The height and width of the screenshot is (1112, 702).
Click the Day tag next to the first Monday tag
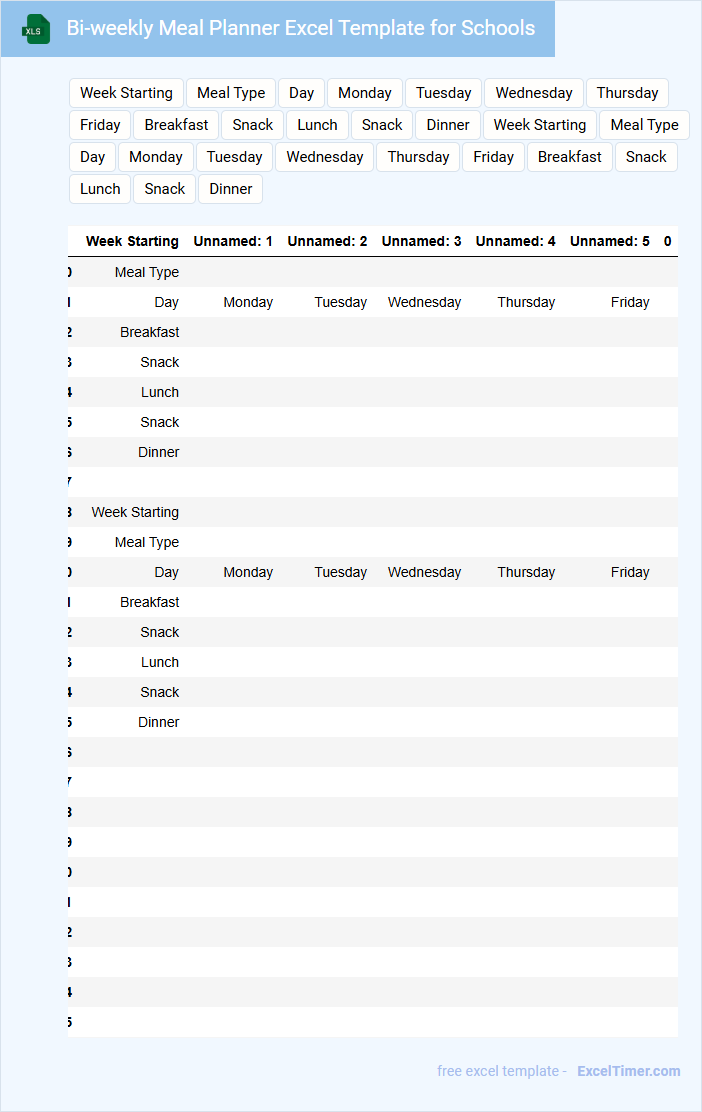pos(301,93)
